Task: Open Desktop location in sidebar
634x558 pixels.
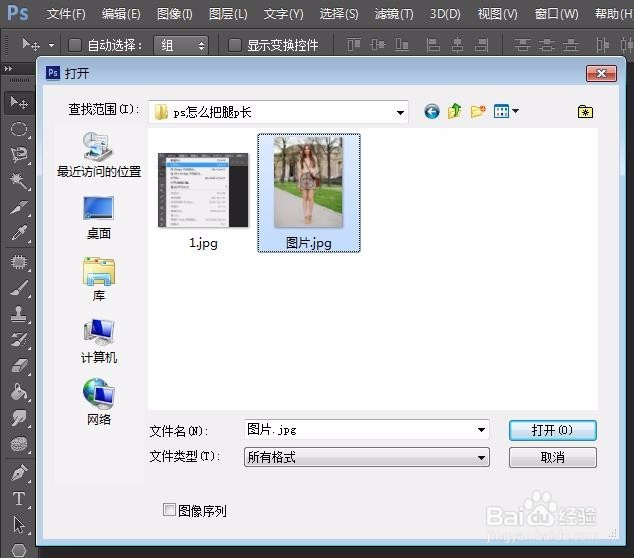Action: pos(99,218)
